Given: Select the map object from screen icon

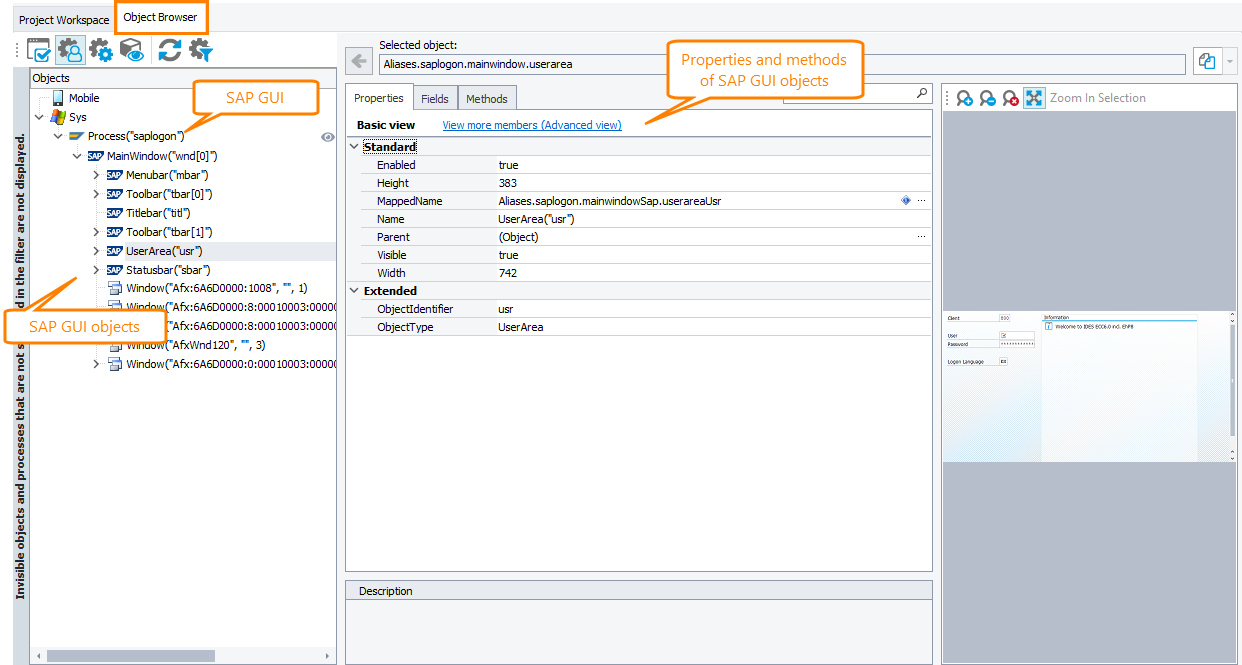Looking at the screenshot, I should (39, 49).
